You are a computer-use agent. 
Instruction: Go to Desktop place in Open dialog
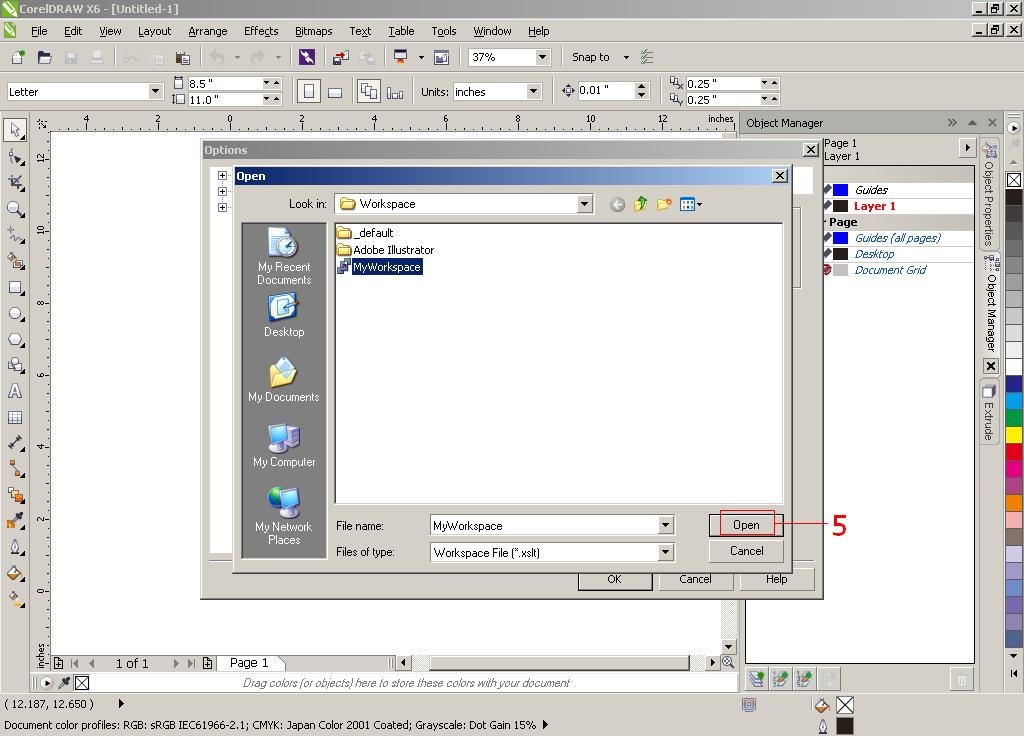point(284,315)
